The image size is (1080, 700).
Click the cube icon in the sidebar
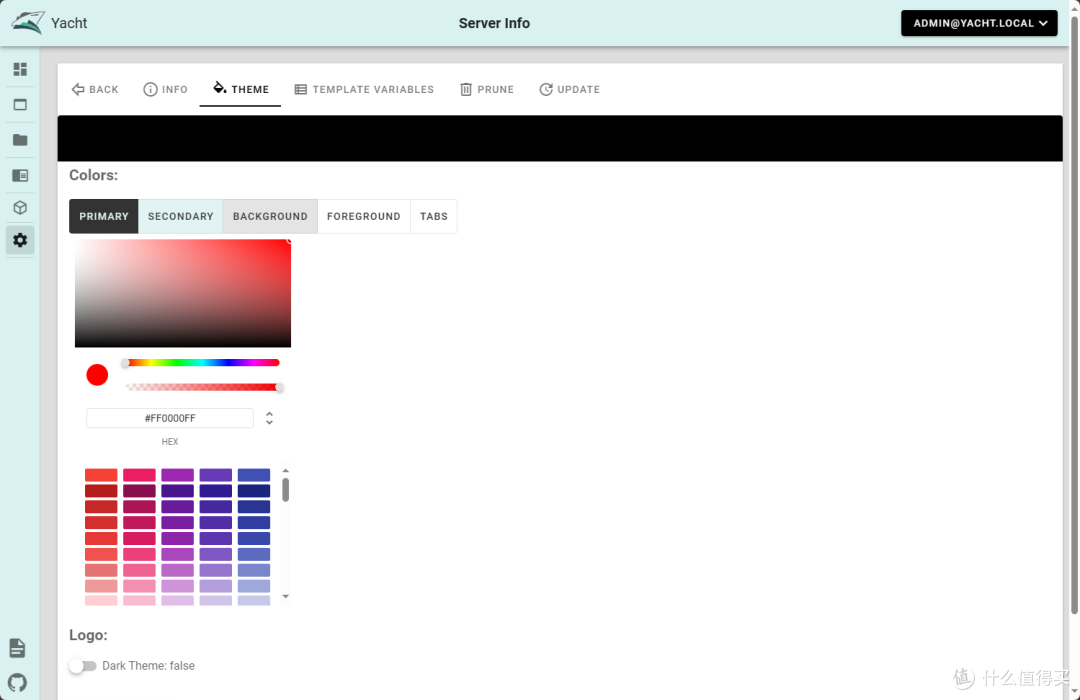click(20, 208)
